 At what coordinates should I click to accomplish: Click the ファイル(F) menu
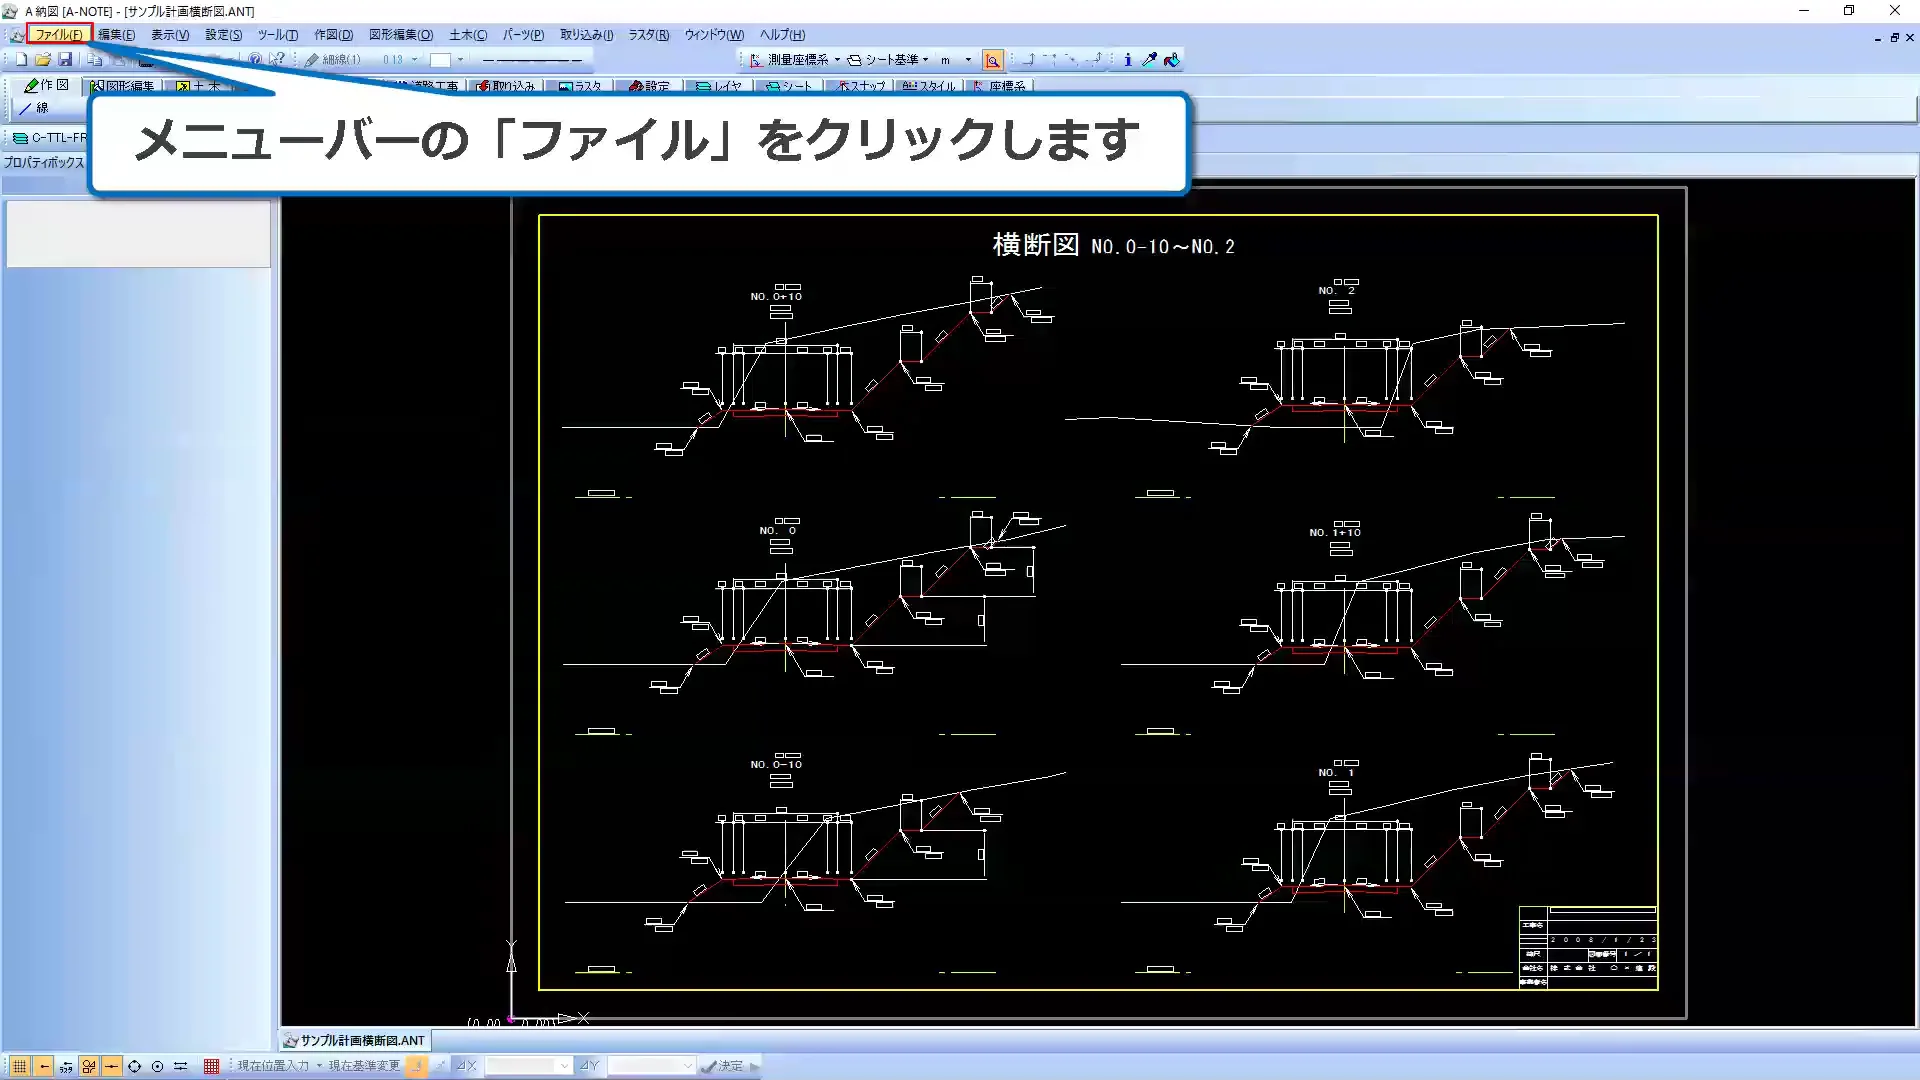click(59, 34)
